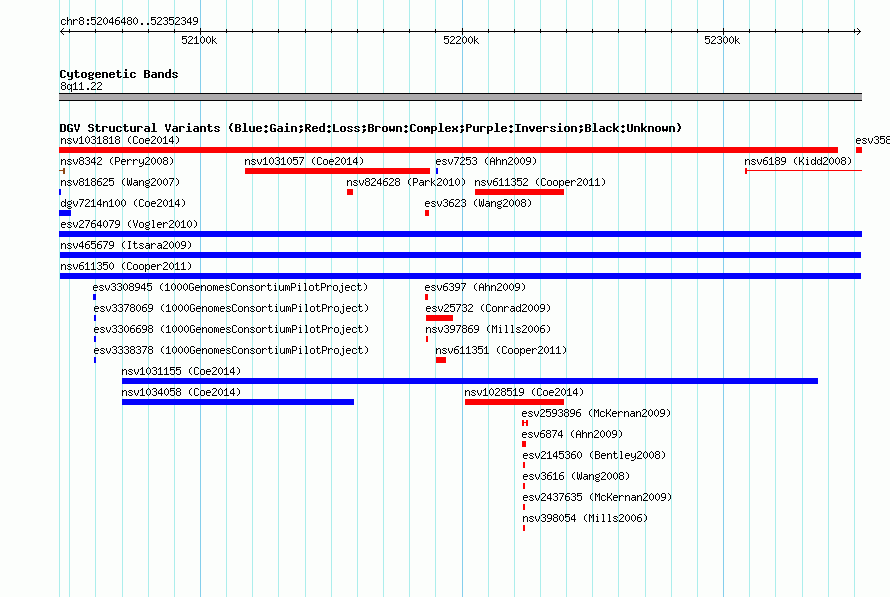The height and width of the screenshot is (597, 890).
Task: Open nsv818625 (Wang2007) variant
Action: tap(120, 182)
